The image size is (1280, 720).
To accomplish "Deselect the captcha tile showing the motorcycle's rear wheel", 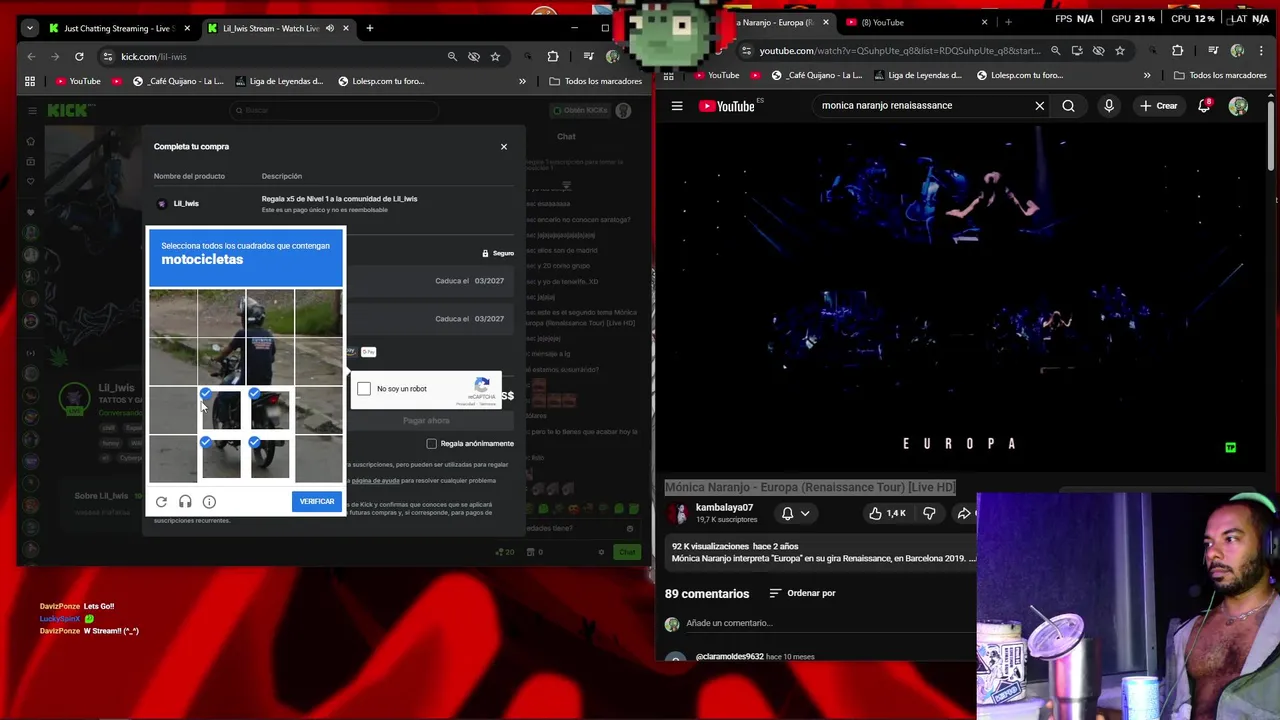I will click(270, 459).
